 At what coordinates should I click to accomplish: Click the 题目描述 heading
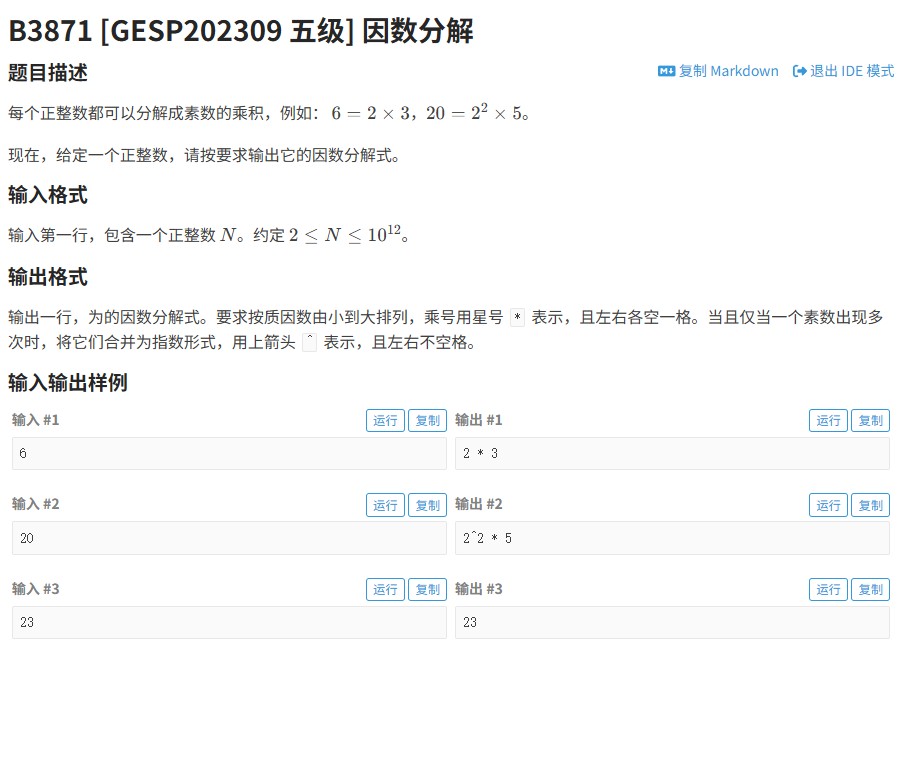pyautogui.click(x=48, y=73)
